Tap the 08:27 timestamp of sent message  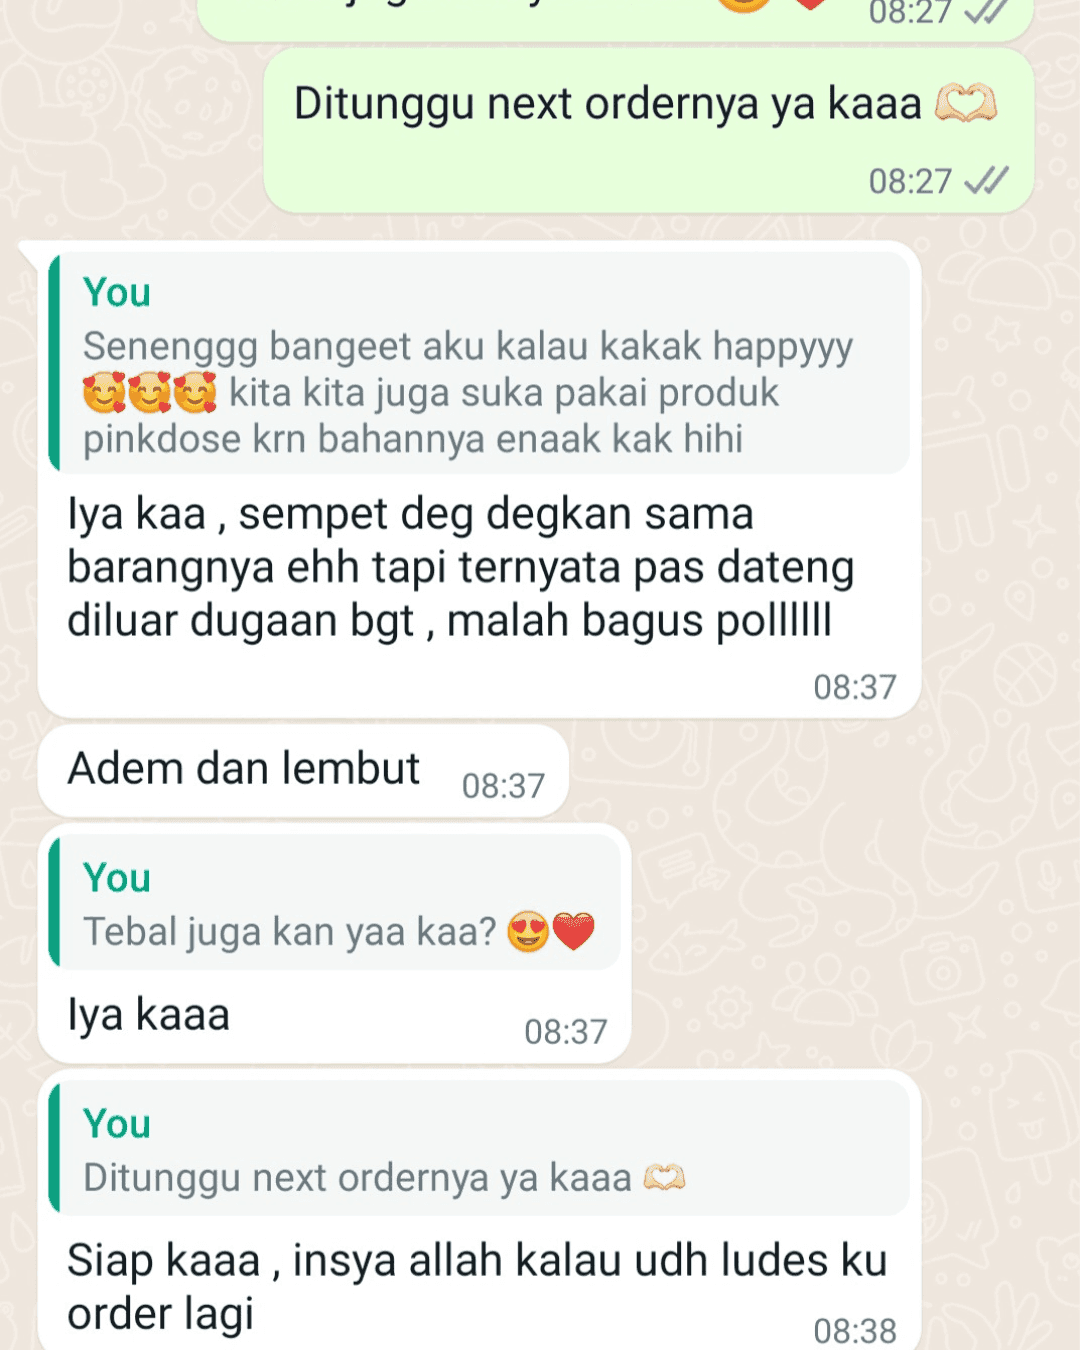click(910, 181)
